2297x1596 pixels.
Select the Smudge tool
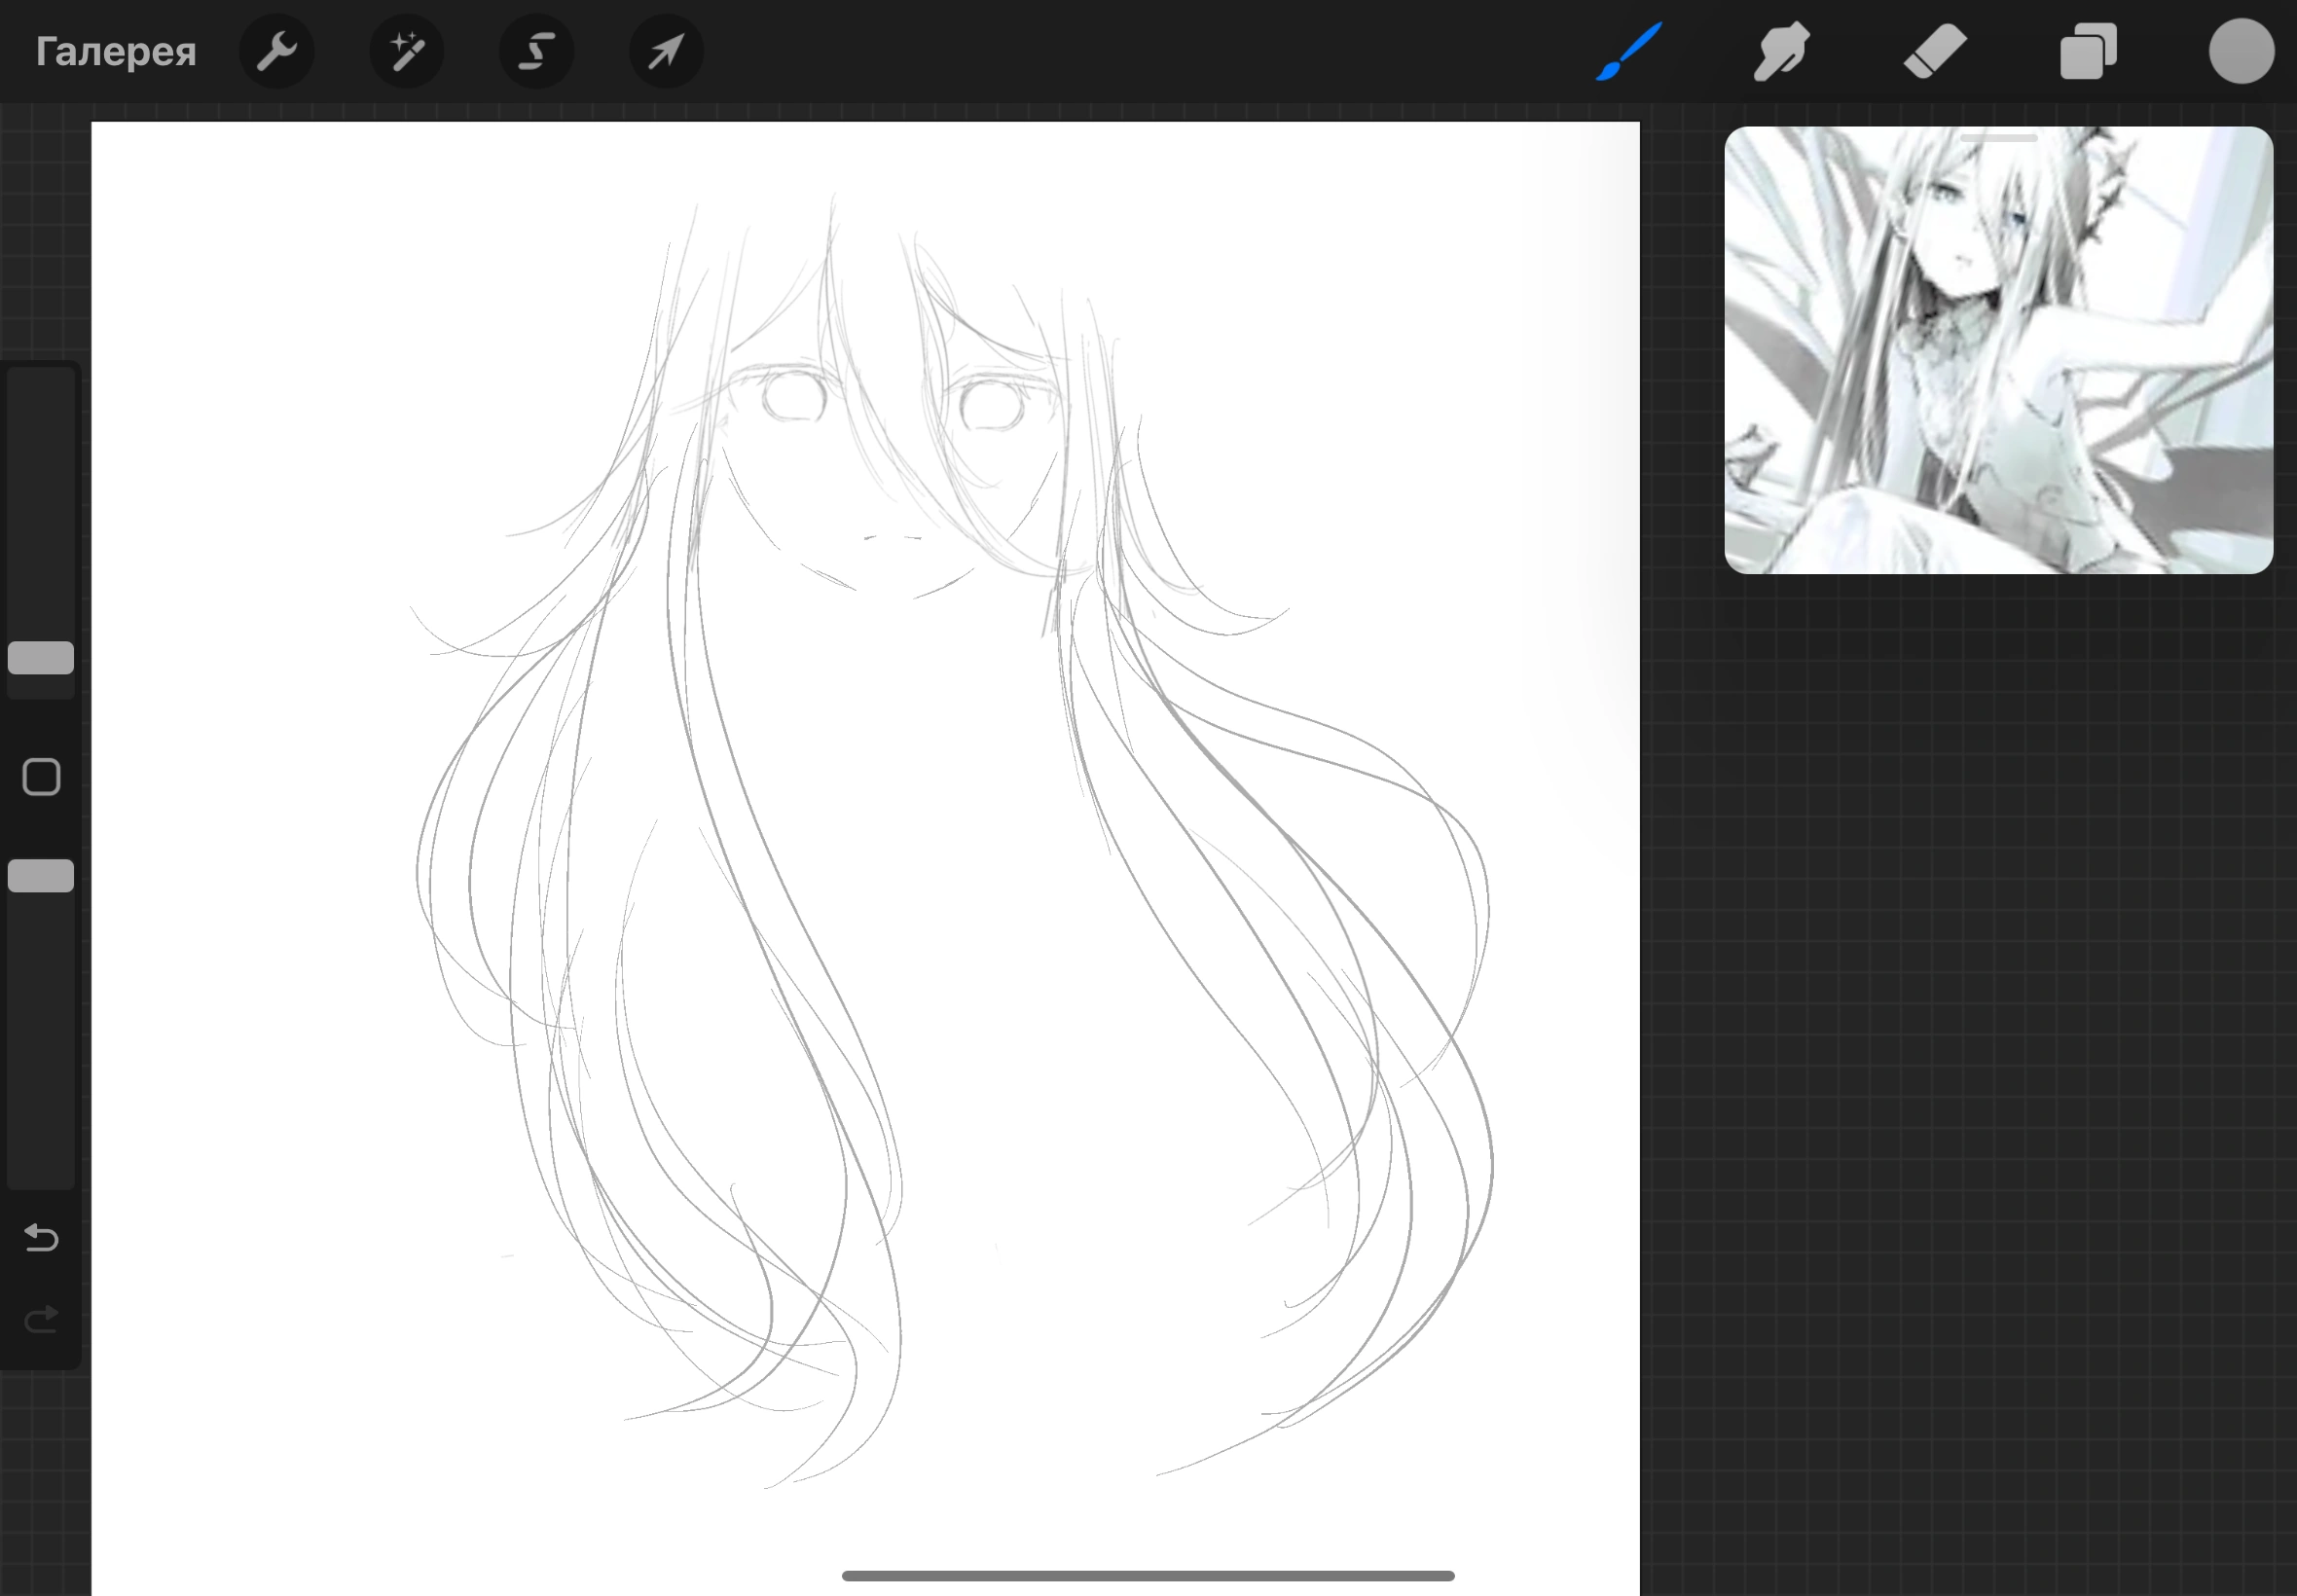click(1781, 51)
